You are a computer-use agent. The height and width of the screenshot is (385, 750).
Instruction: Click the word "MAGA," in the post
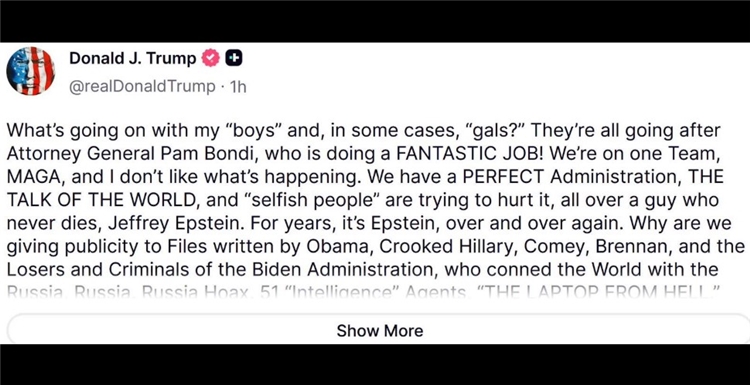click(35, 177)
